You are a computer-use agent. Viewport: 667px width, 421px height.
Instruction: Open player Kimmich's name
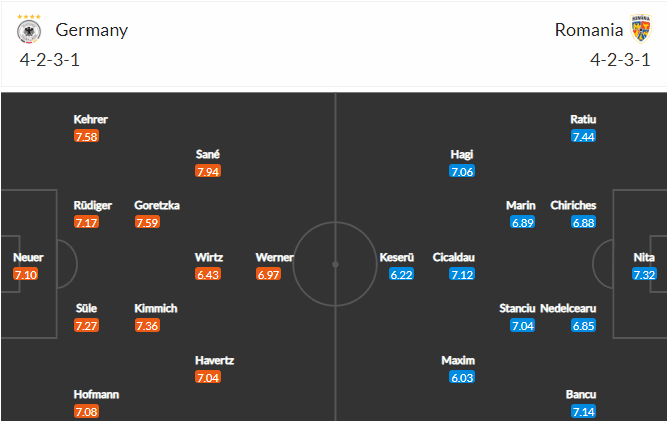(x=156, y=308)
